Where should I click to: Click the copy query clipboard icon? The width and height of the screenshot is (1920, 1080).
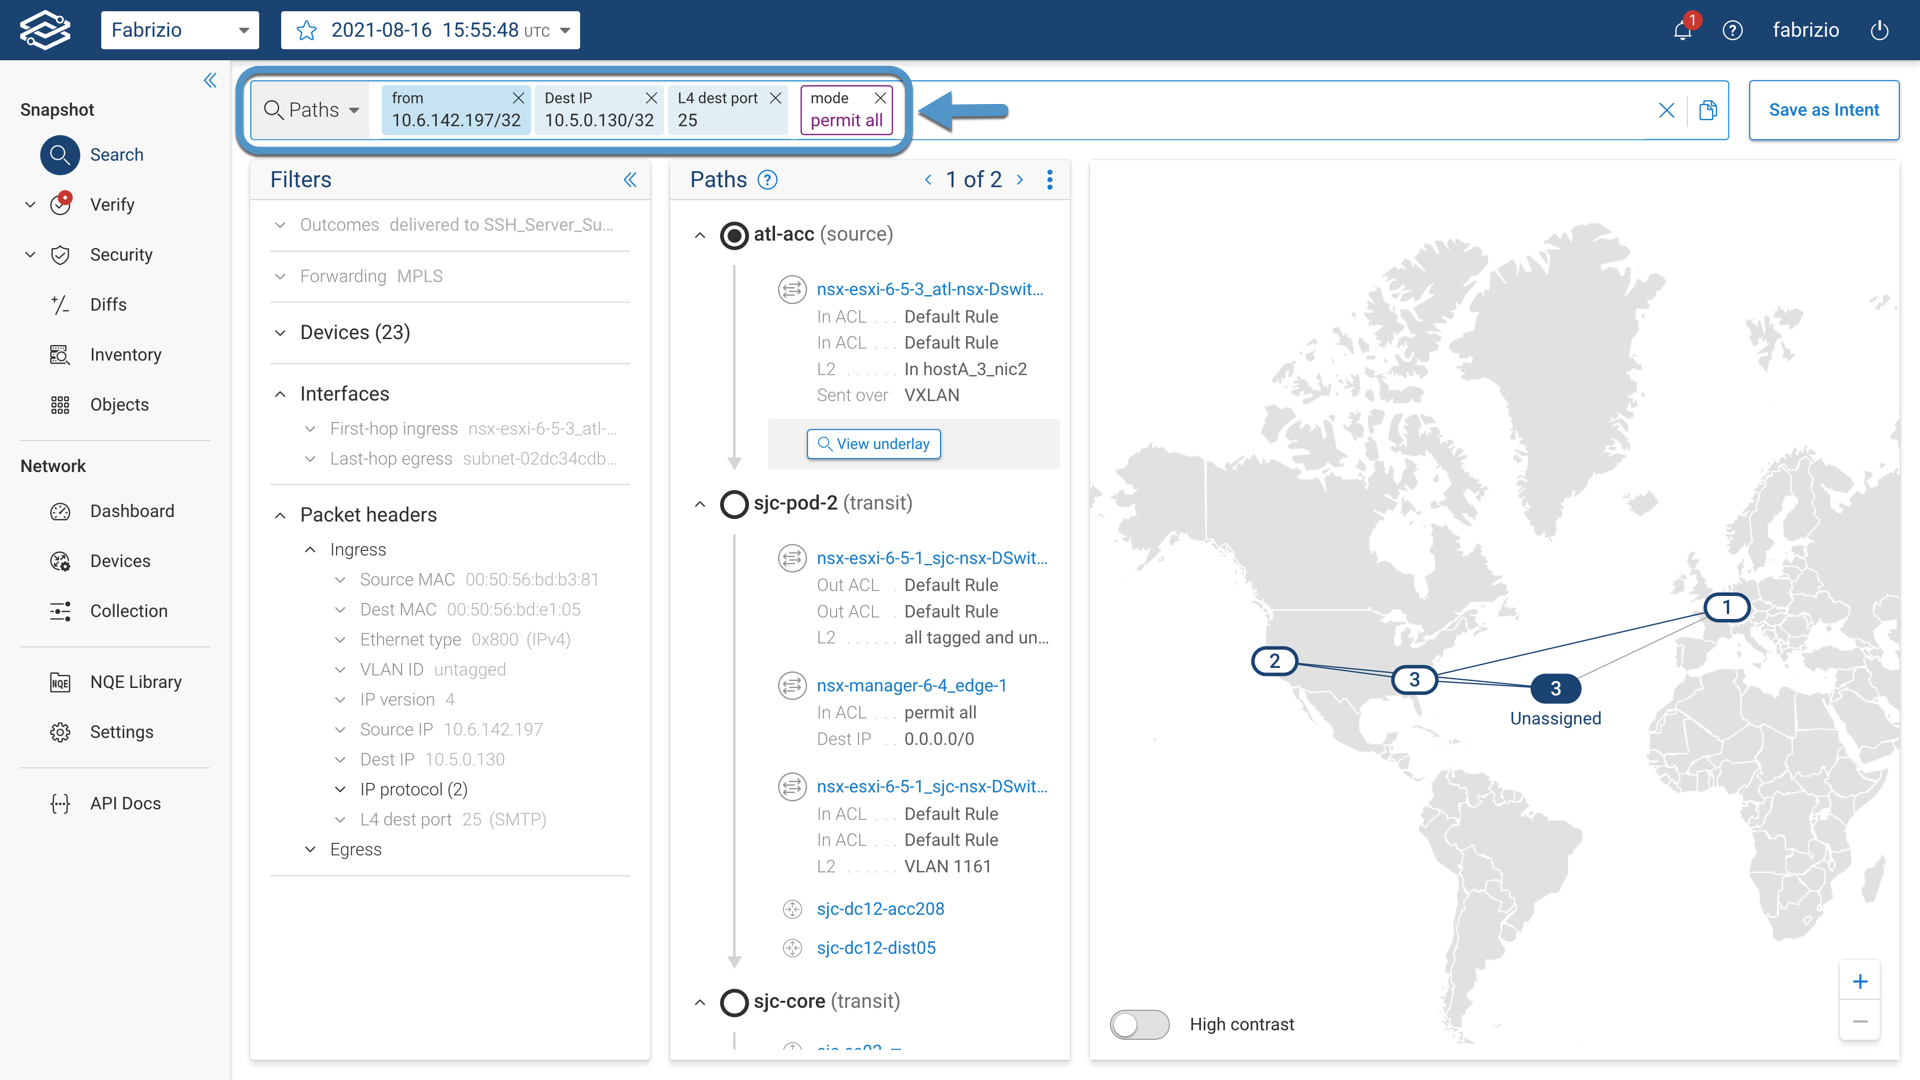point(1708,110)
